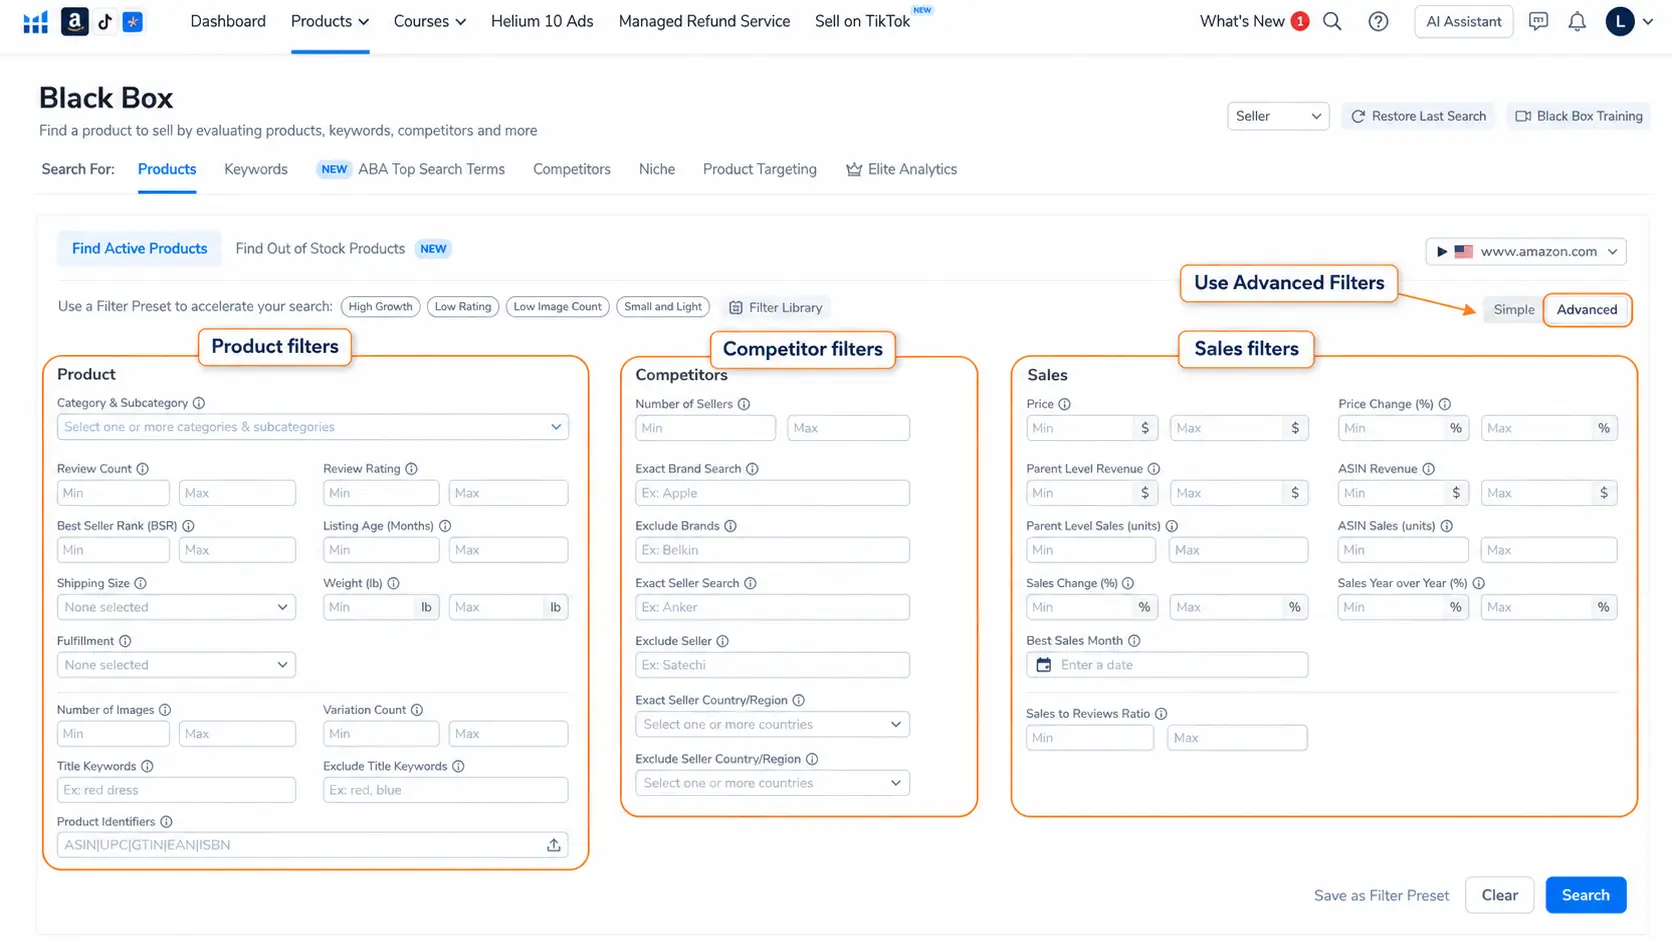The image size is (1672, 941).
Task: Click the Category & Subcategory info icon
Action: click(199, 403)
